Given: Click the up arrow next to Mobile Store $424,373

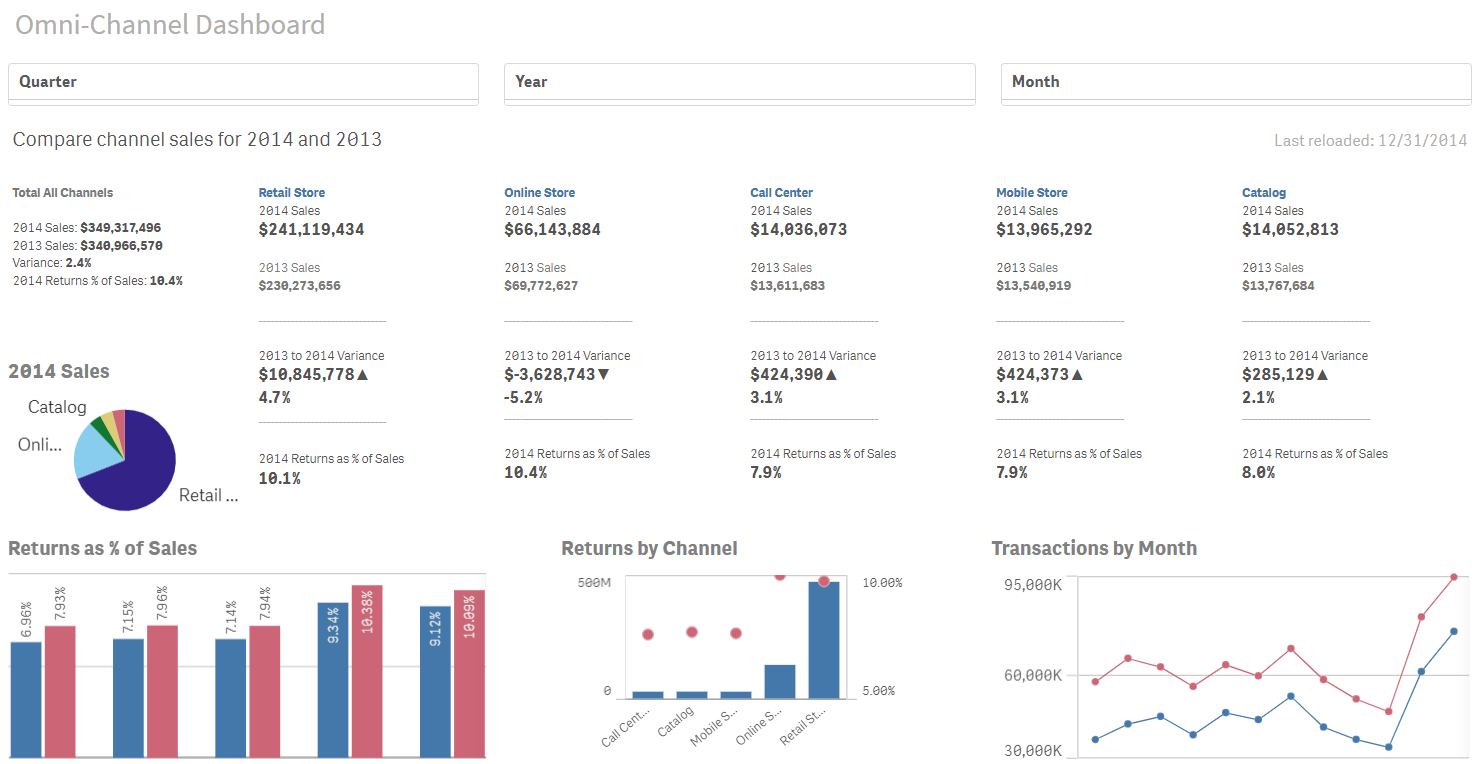Looking at the screenshot, I should click(x=1077, y=375).
